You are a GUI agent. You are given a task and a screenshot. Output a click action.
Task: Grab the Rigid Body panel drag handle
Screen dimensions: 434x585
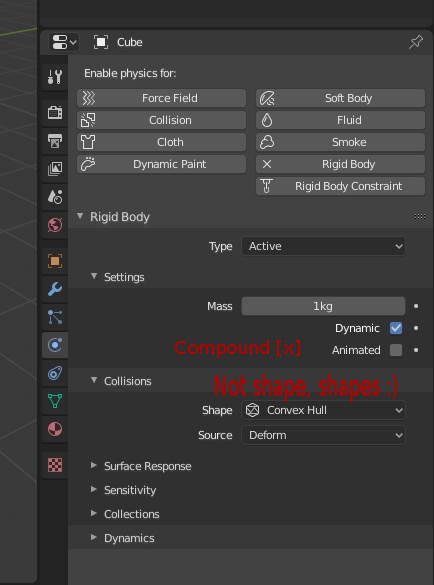[420, 216]
